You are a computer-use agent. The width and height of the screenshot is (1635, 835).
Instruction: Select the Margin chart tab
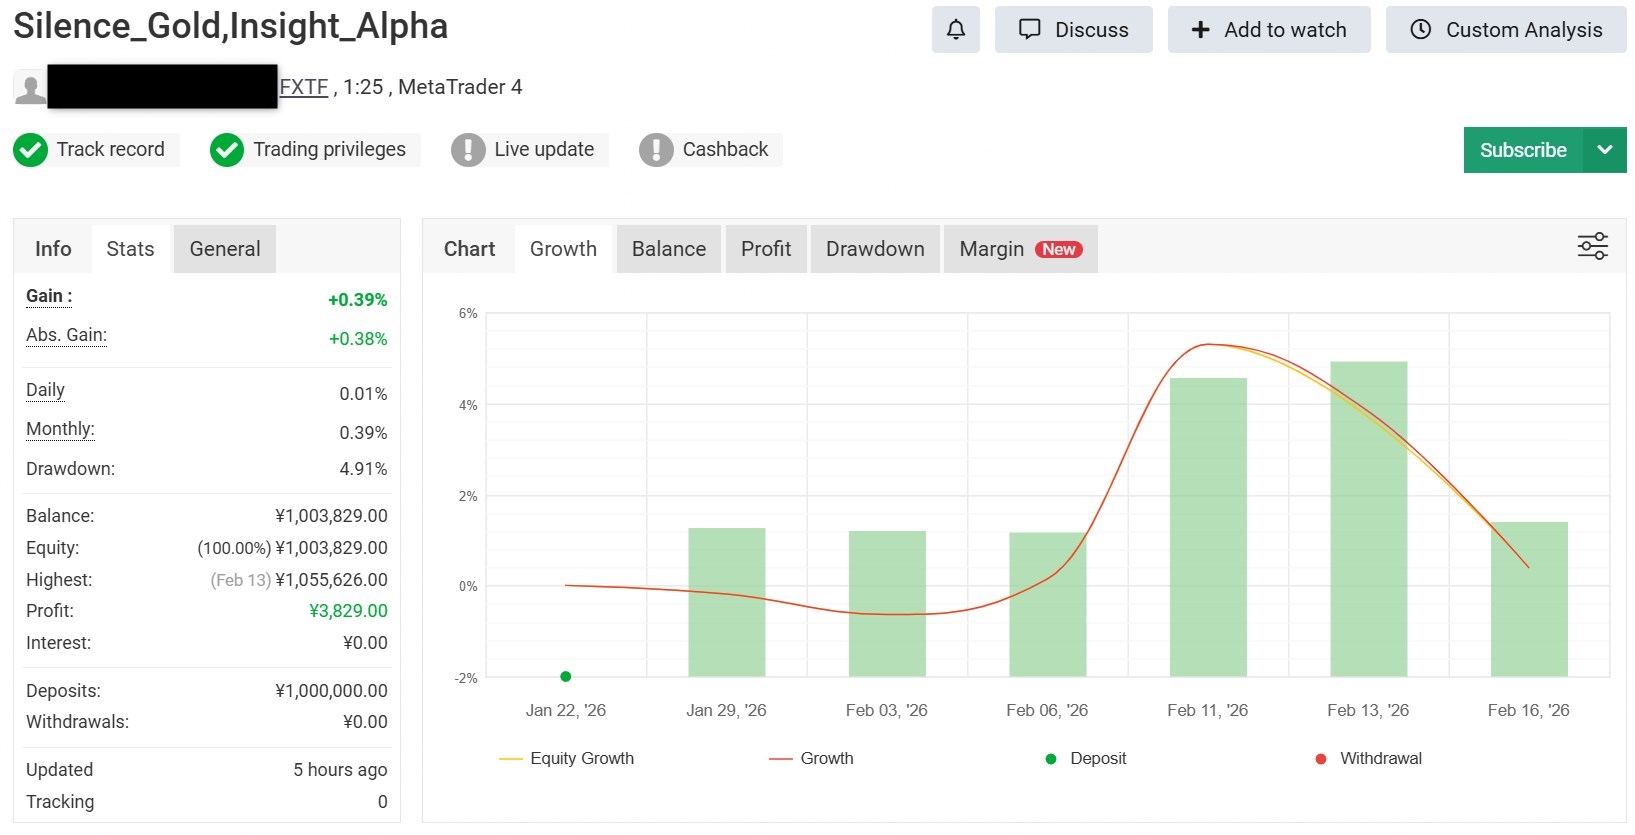(1020, 249)
